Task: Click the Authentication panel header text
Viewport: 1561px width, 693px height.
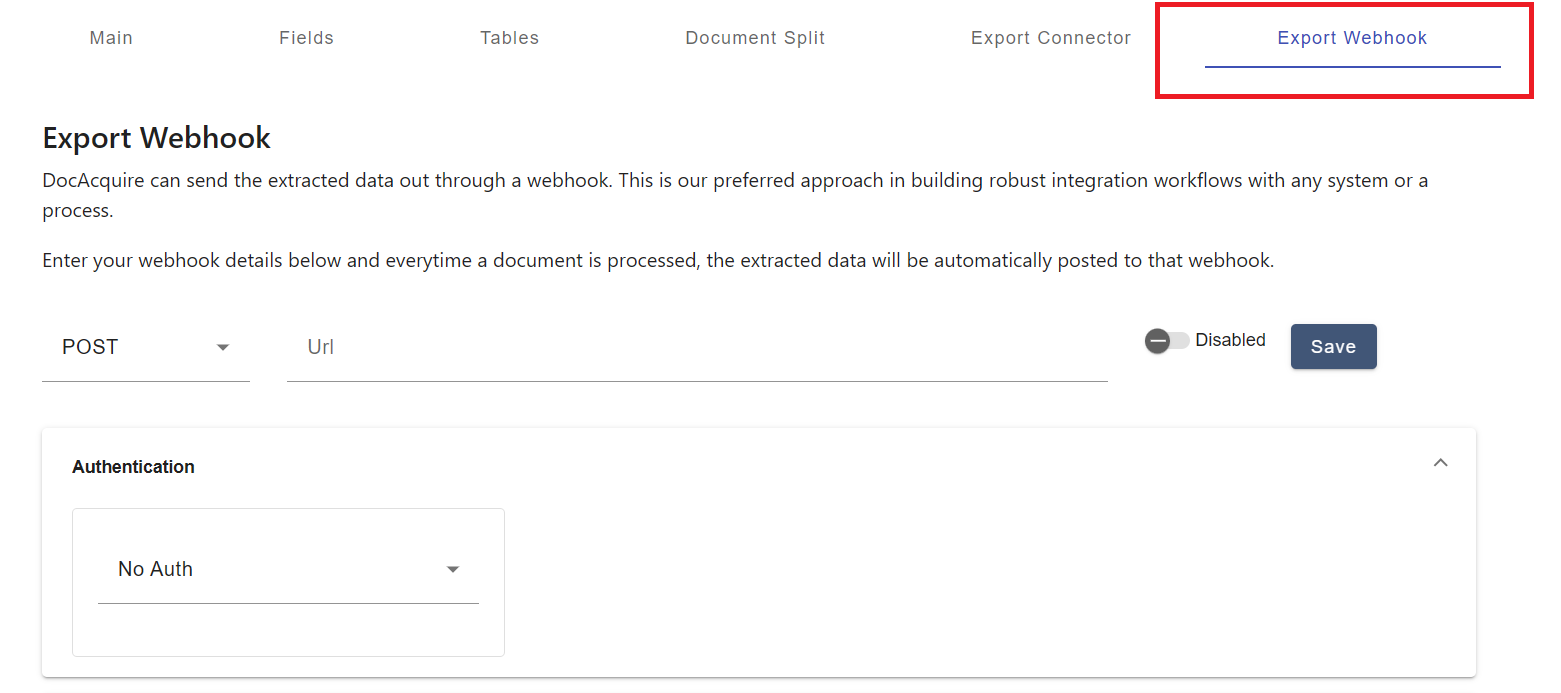Action: click(x=133, y=466)
